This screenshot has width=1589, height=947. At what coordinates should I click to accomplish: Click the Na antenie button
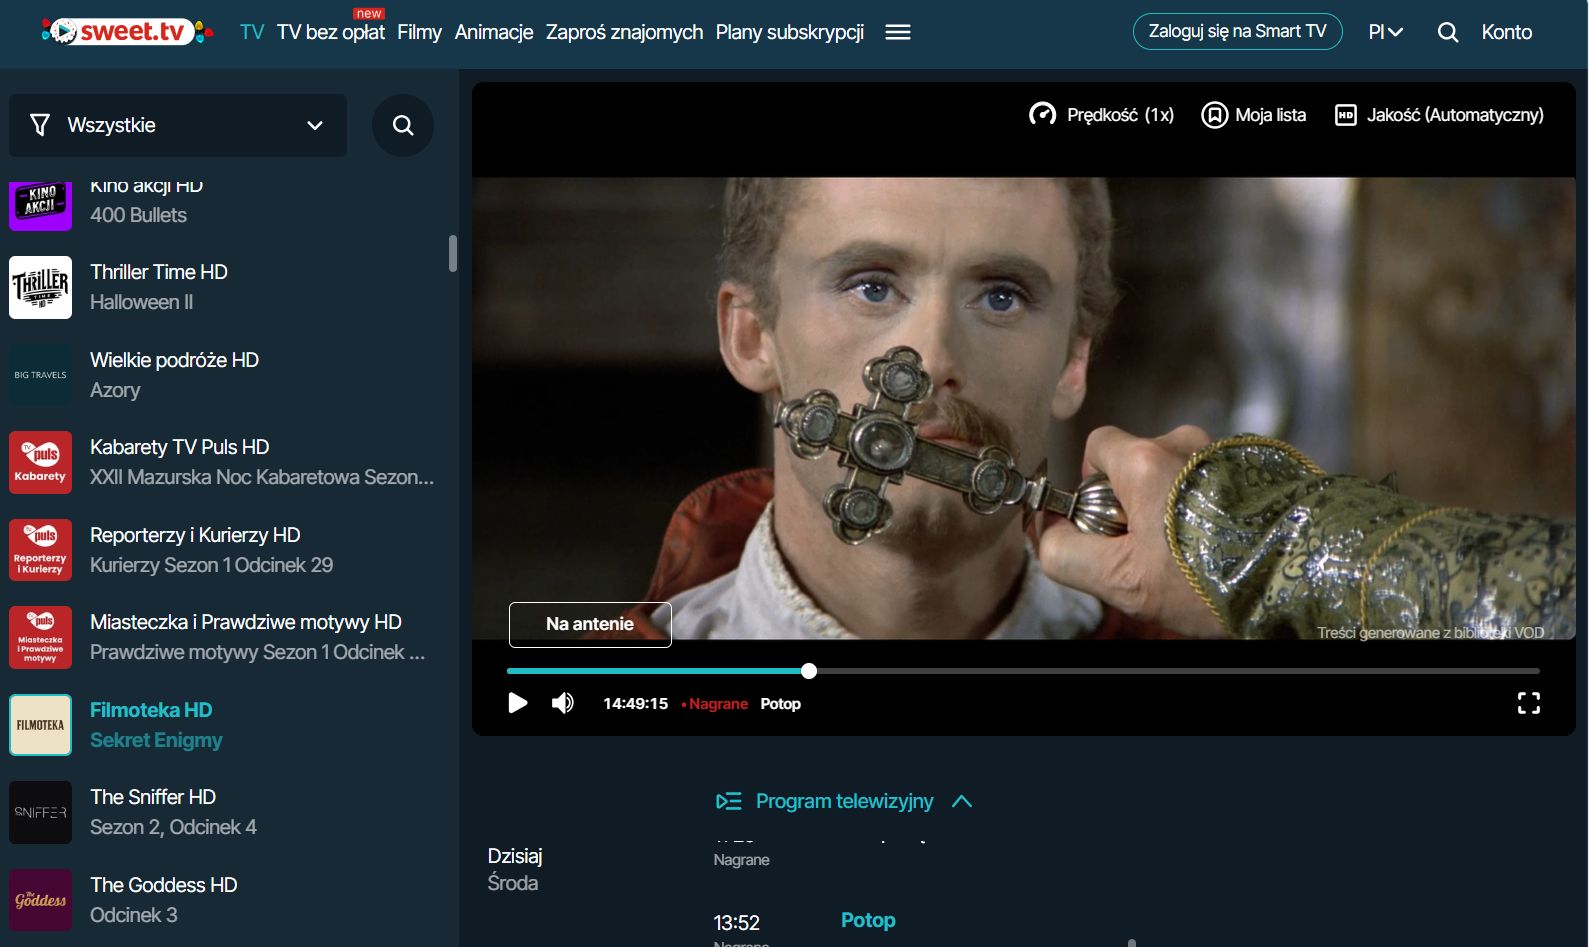point(590,624)
